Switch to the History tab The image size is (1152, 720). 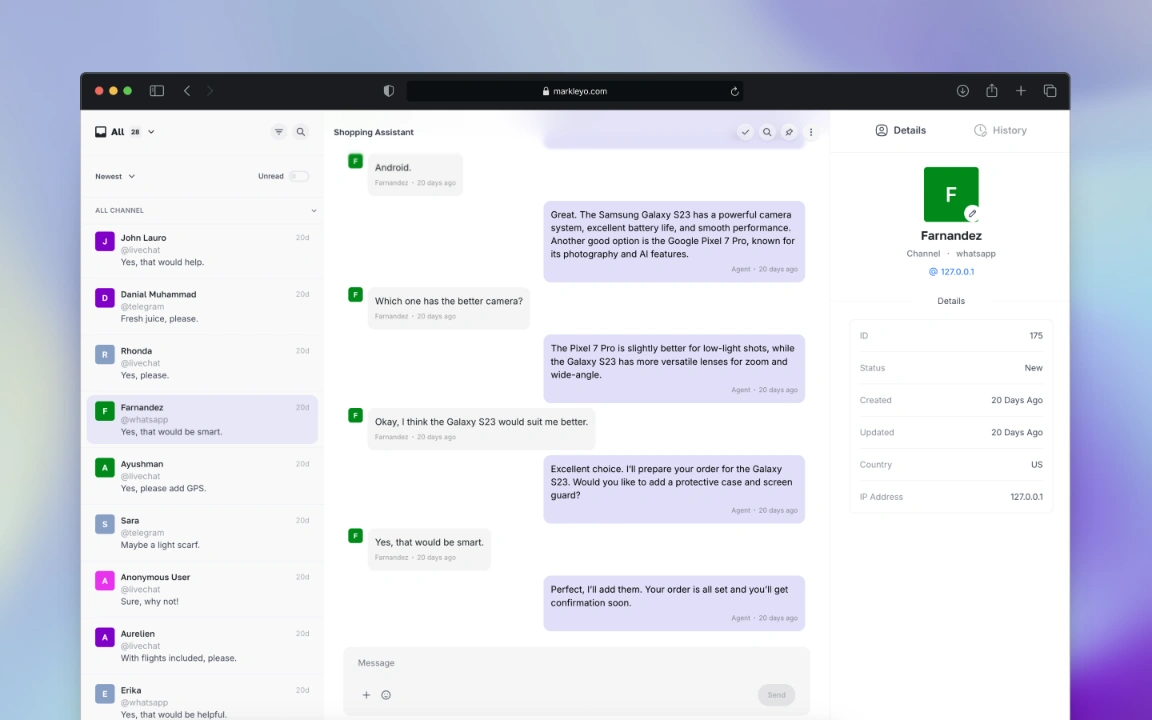tap(1000, 130)
